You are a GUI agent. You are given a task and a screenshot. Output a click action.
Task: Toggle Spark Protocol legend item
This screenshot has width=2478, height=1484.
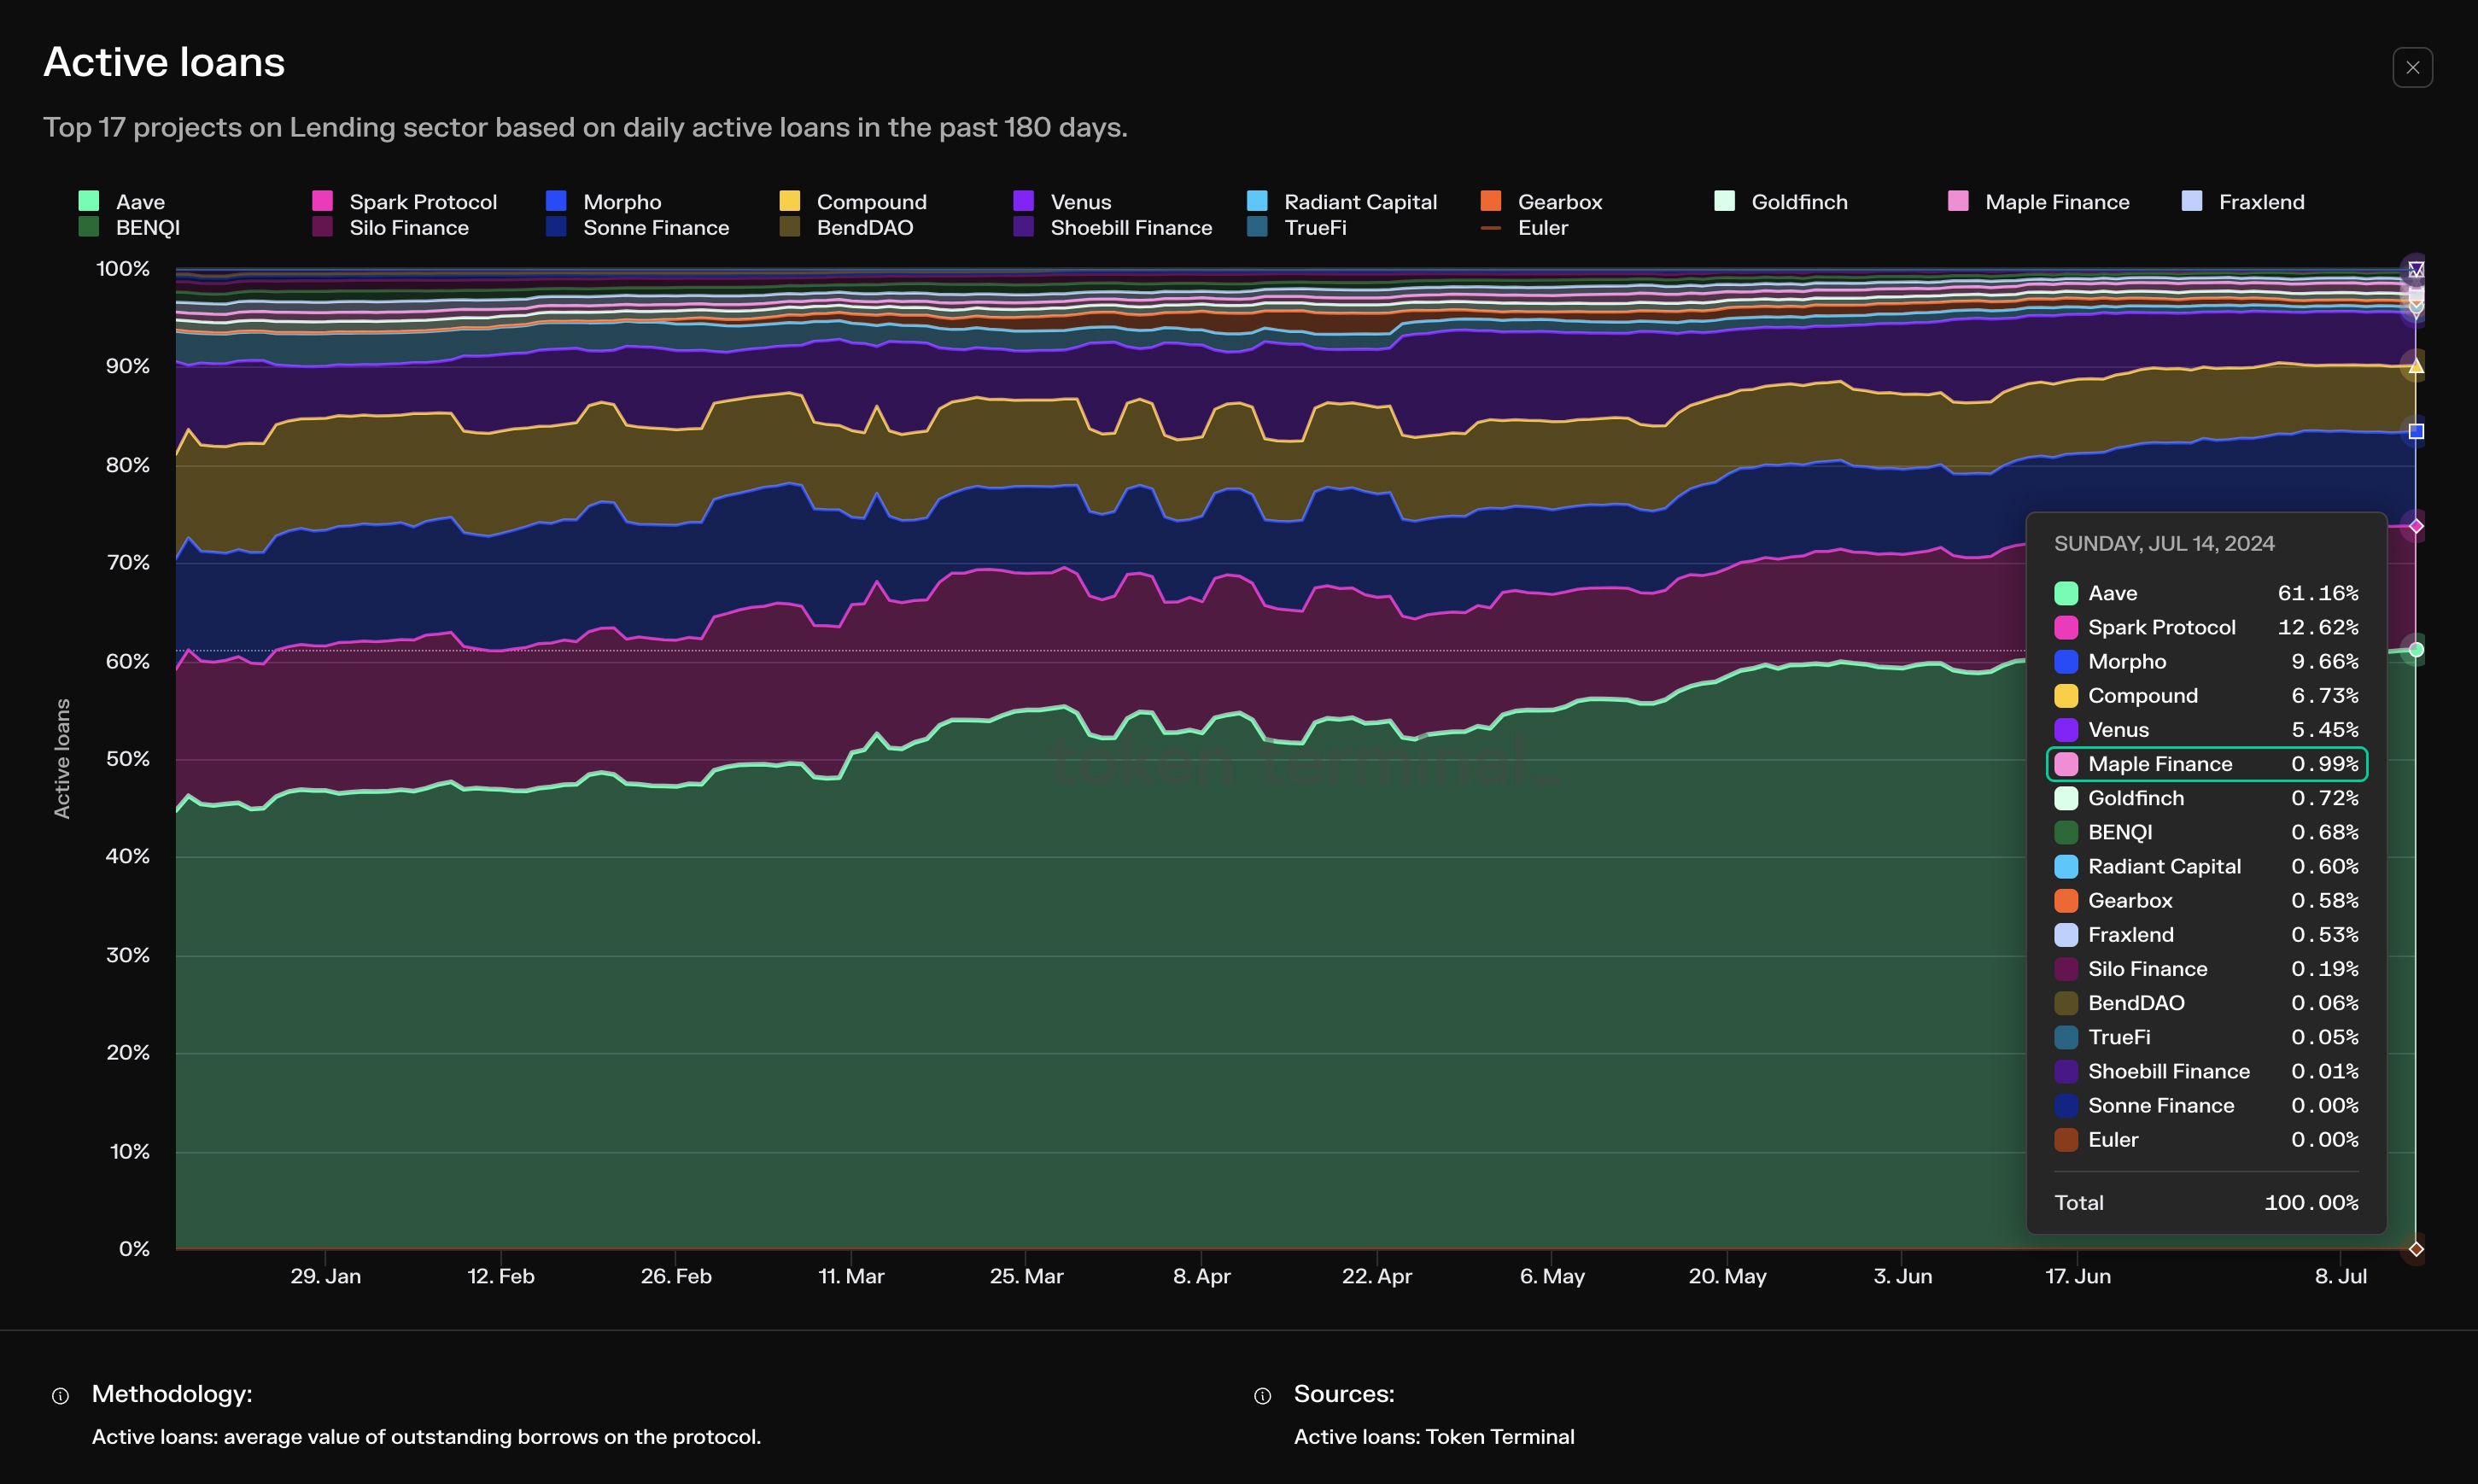click(x=421, y=202)
